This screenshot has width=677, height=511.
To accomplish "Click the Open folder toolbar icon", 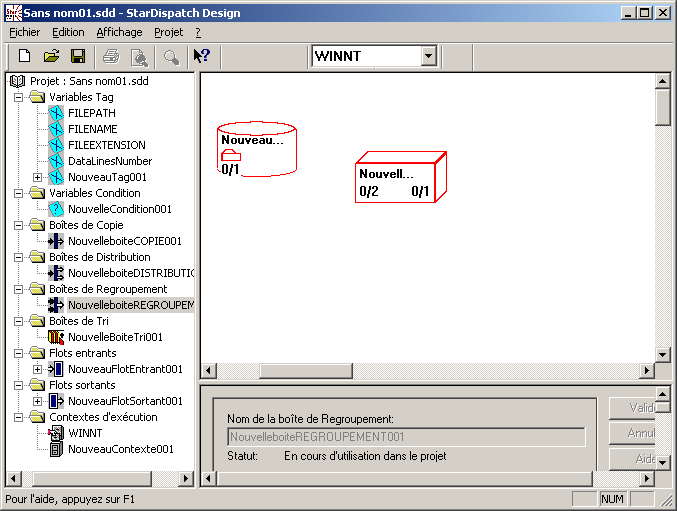I will coord(51,56).
